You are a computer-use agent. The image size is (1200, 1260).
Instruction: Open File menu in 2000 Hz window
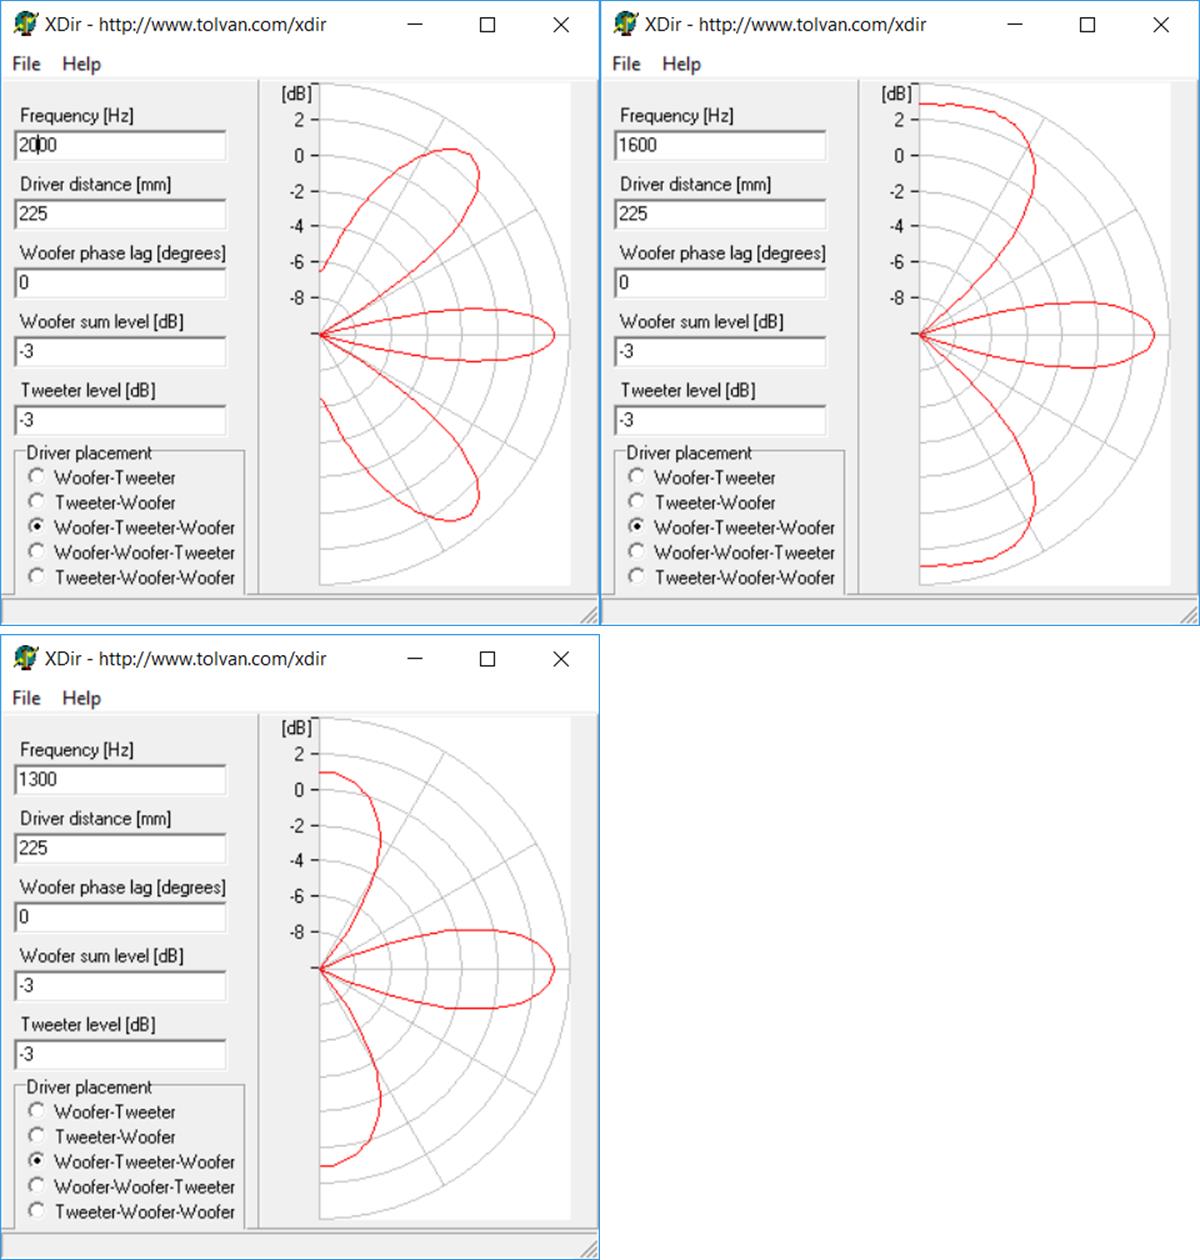click(x=27, y=64)
